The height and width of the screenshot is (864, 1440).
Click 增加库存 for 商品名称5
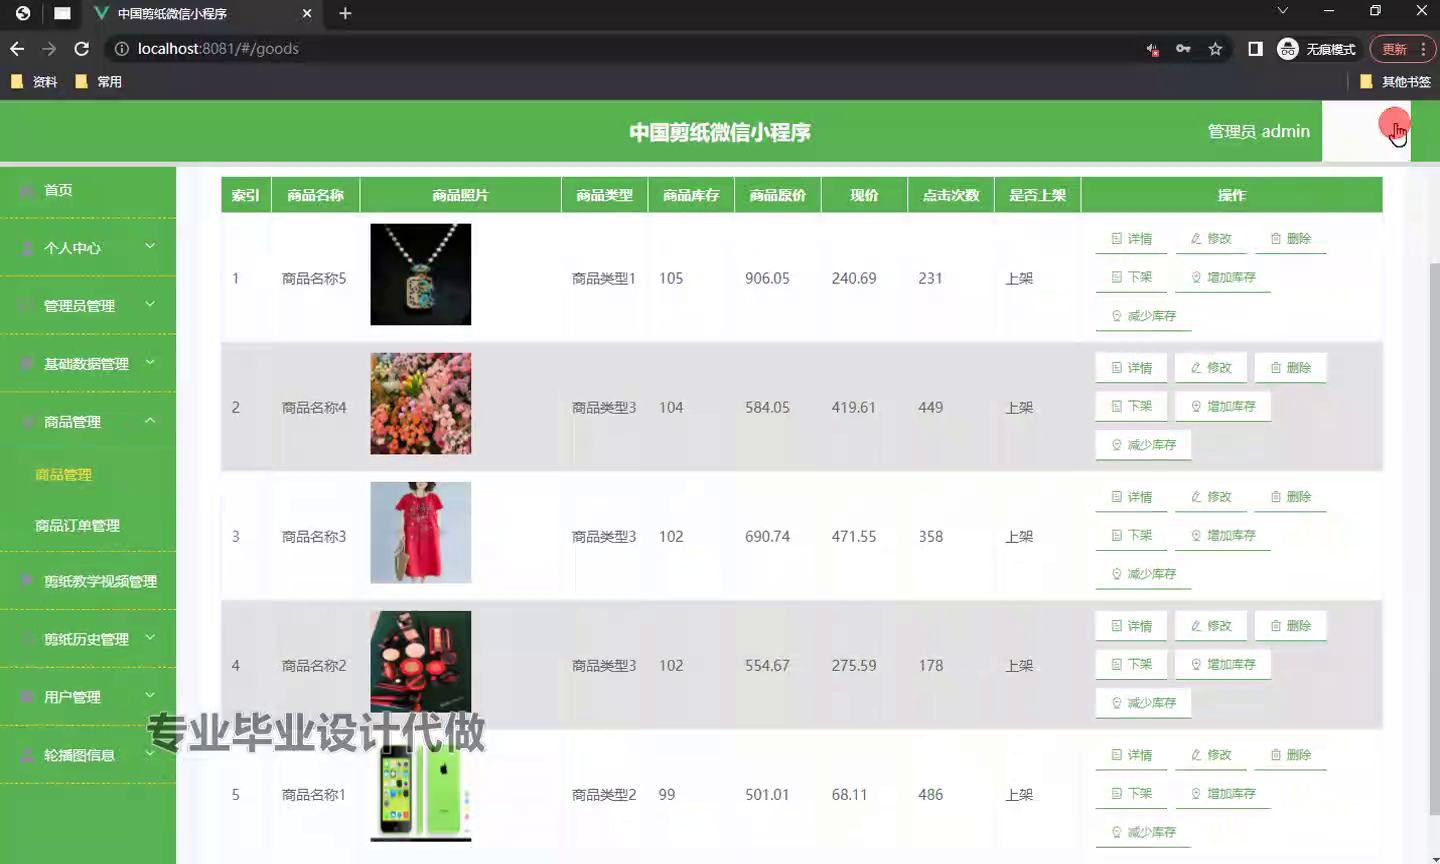[1223, 277]
